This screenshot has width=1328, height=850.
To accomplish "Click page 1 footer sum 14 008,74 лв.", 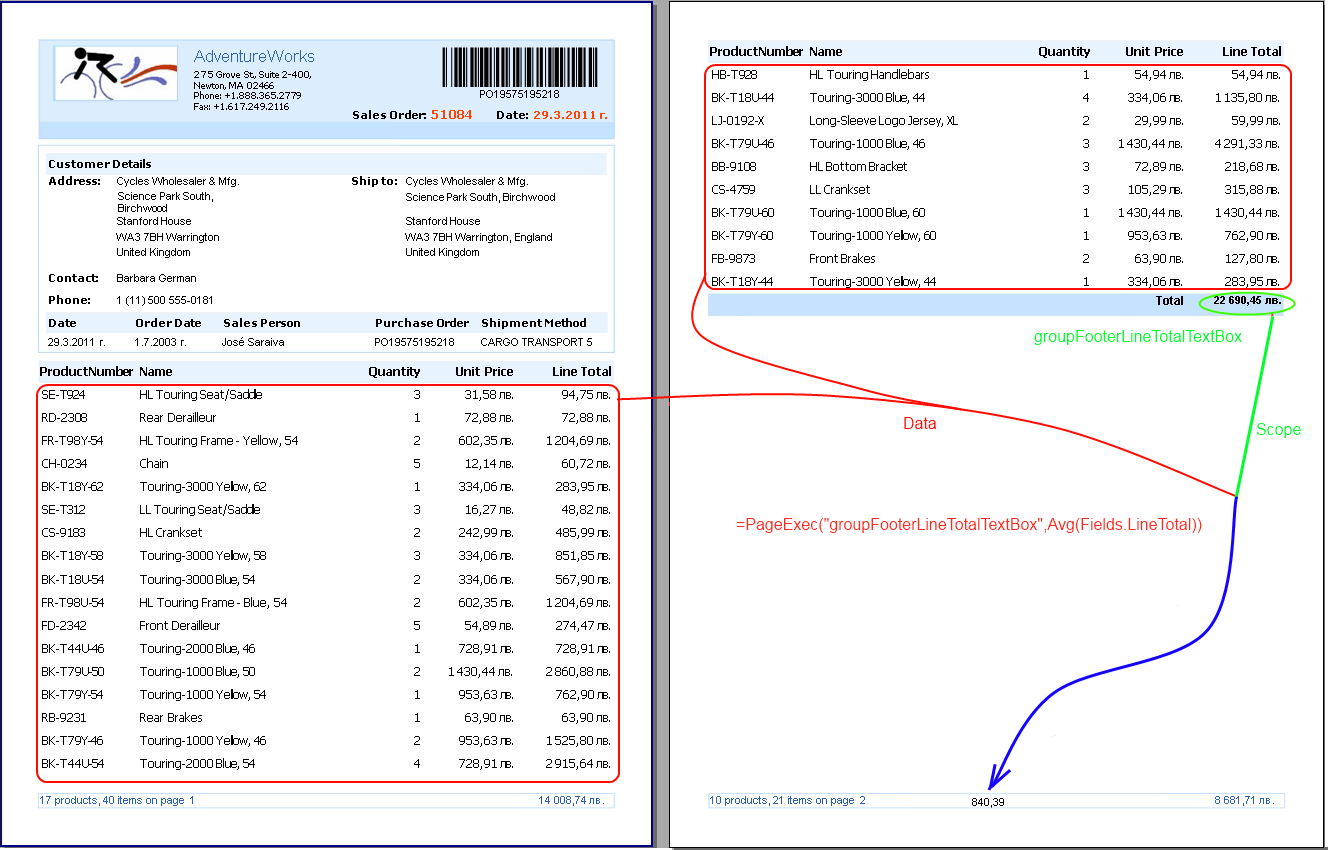I will 572,800.
